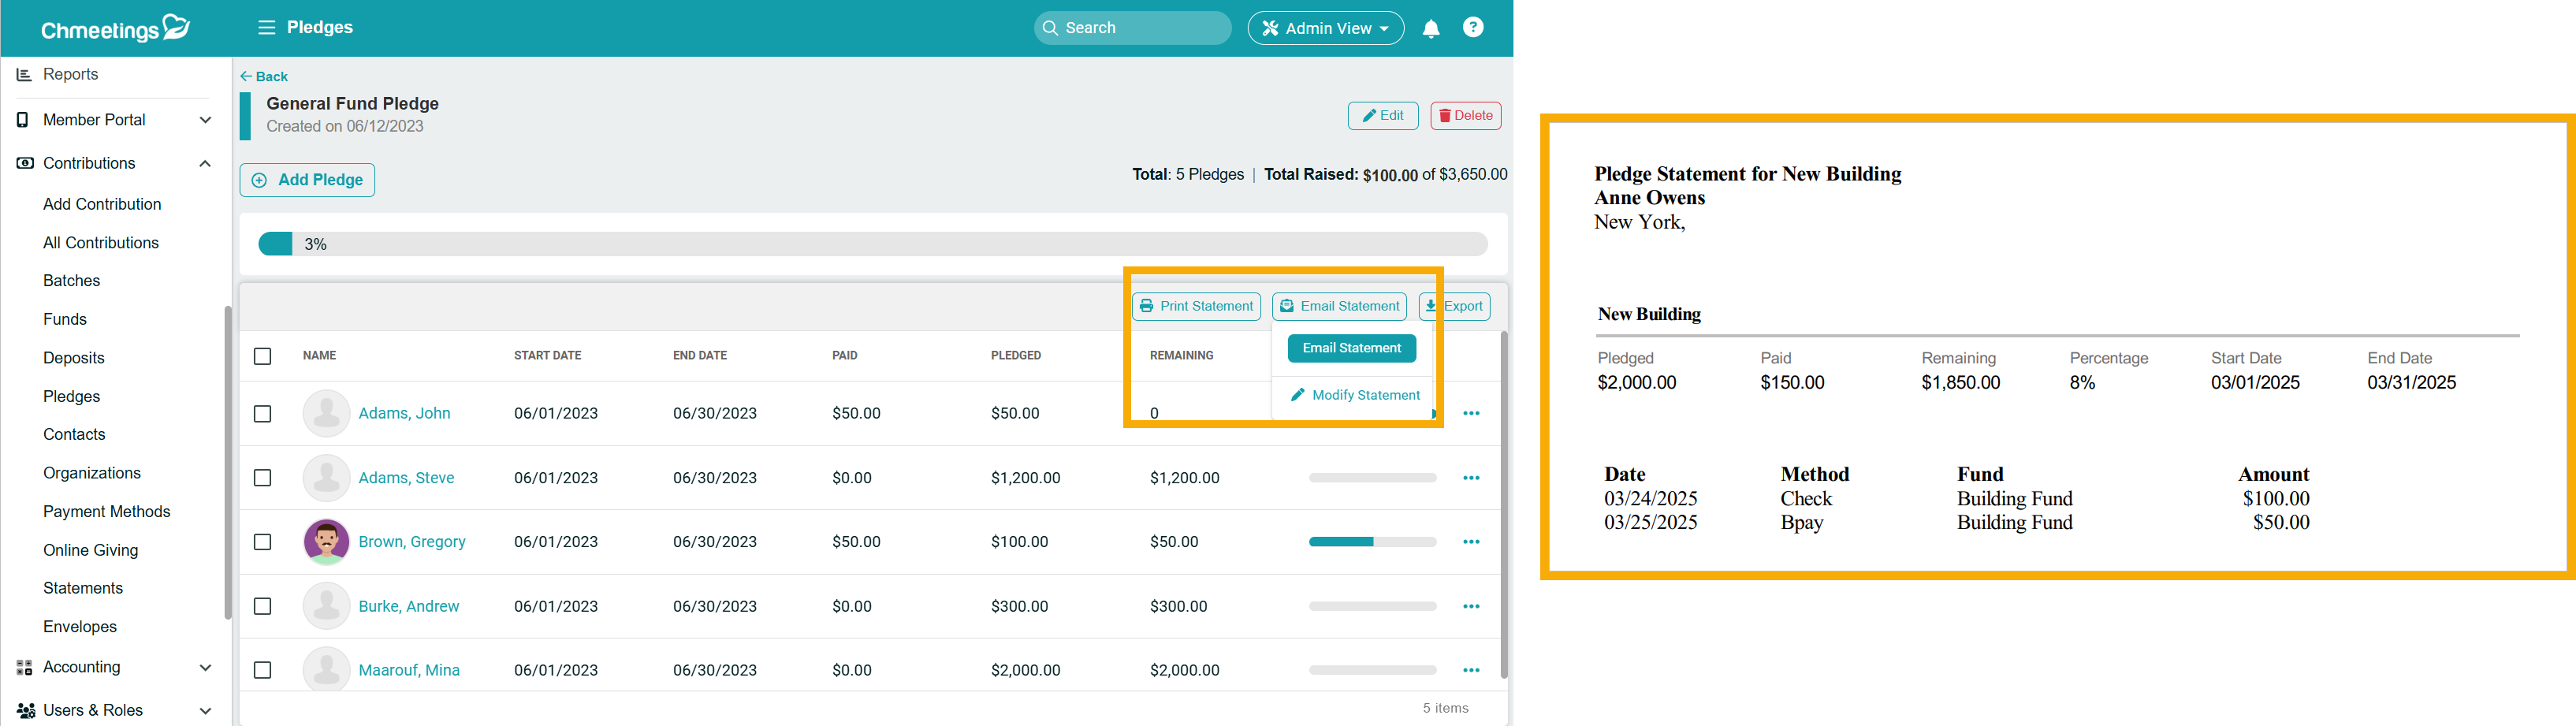
Task: Click the 3% overall progress bar
Action: point(872,244)
